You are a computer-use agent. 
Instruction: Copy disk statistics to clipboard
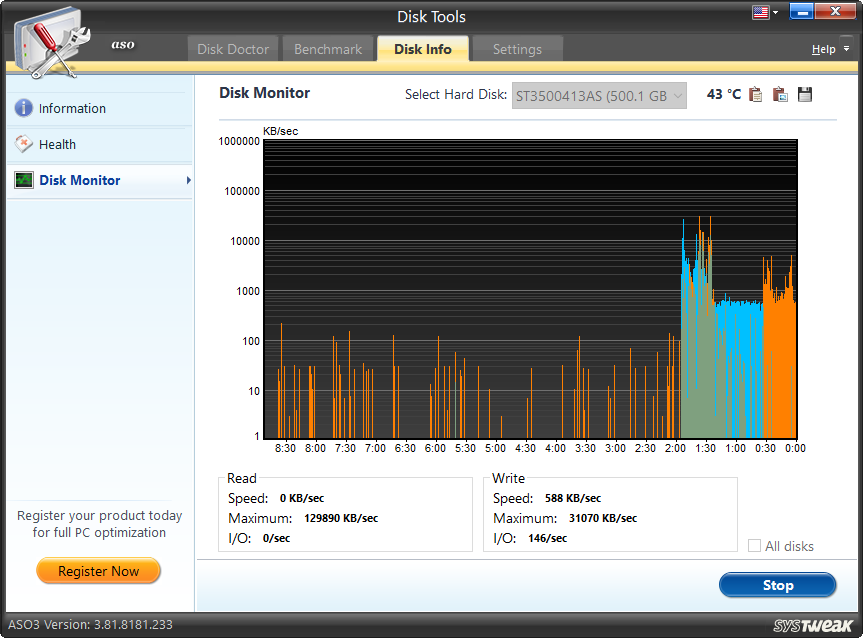[x=755, y=94]
